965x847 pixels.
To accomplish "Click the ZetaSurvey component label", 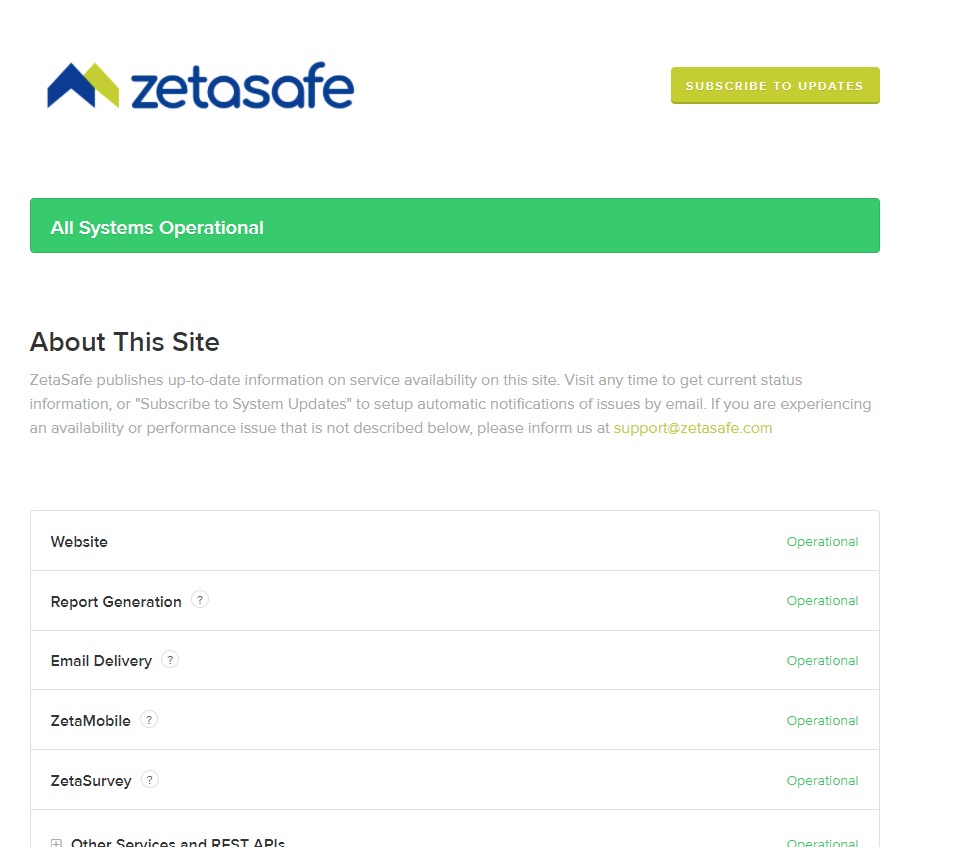I will [91, 781].
